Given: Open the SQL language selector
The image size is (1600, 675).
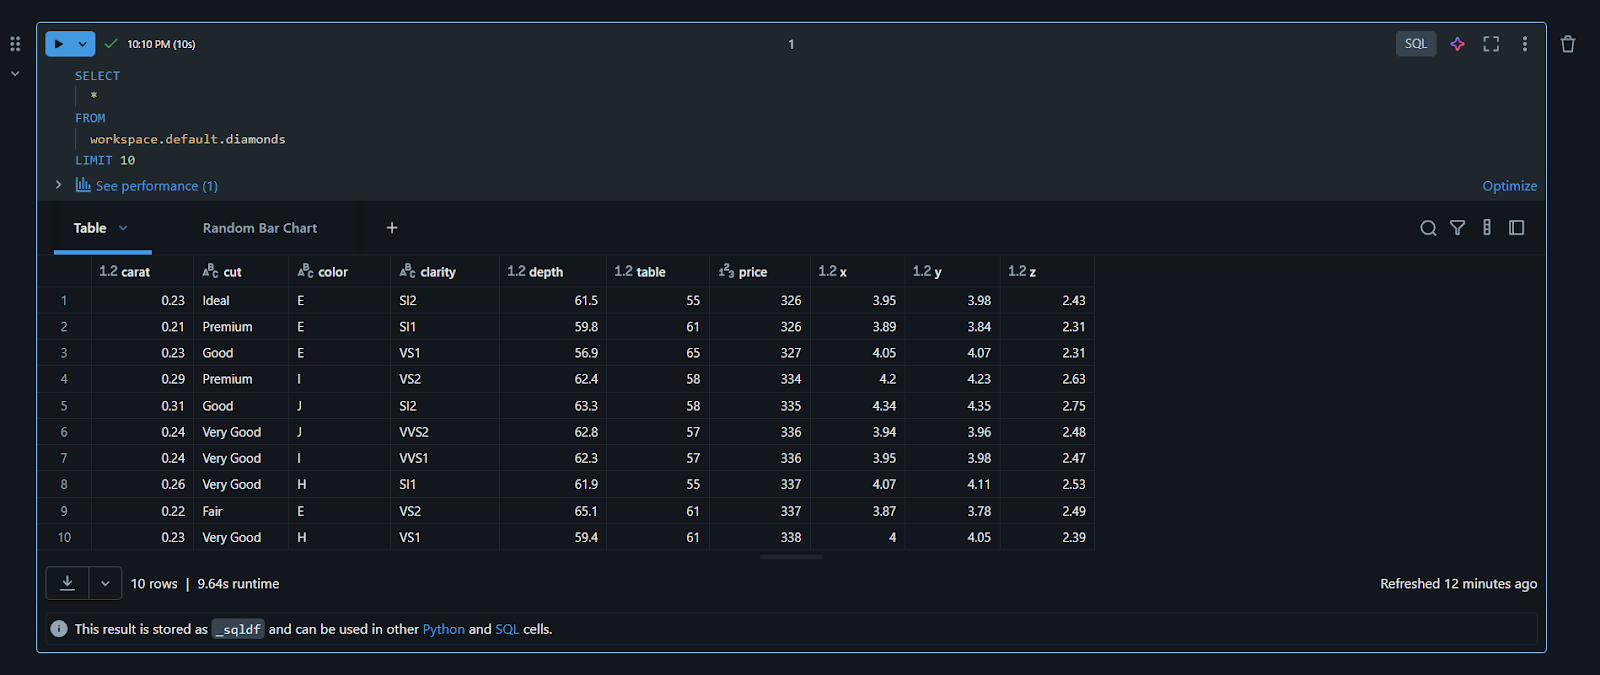Looking at the screenshot, I should (1415, 44).
